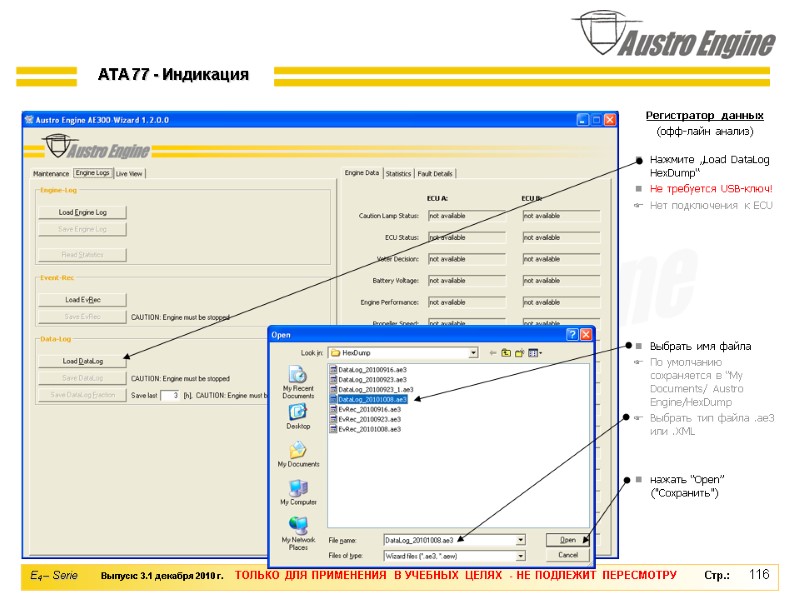Switch to the Maintenance tab
The image size is (800, 600).
coord(51,174)
